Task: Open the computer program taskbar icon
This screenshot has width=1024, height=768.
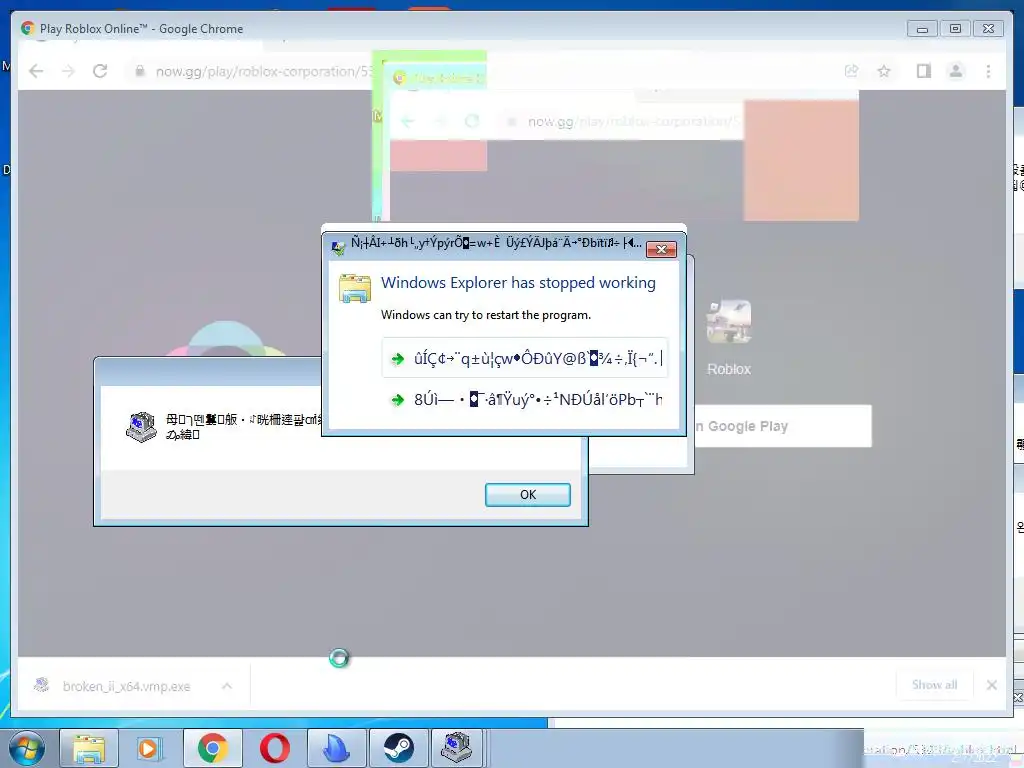Action: pos(456,748)
